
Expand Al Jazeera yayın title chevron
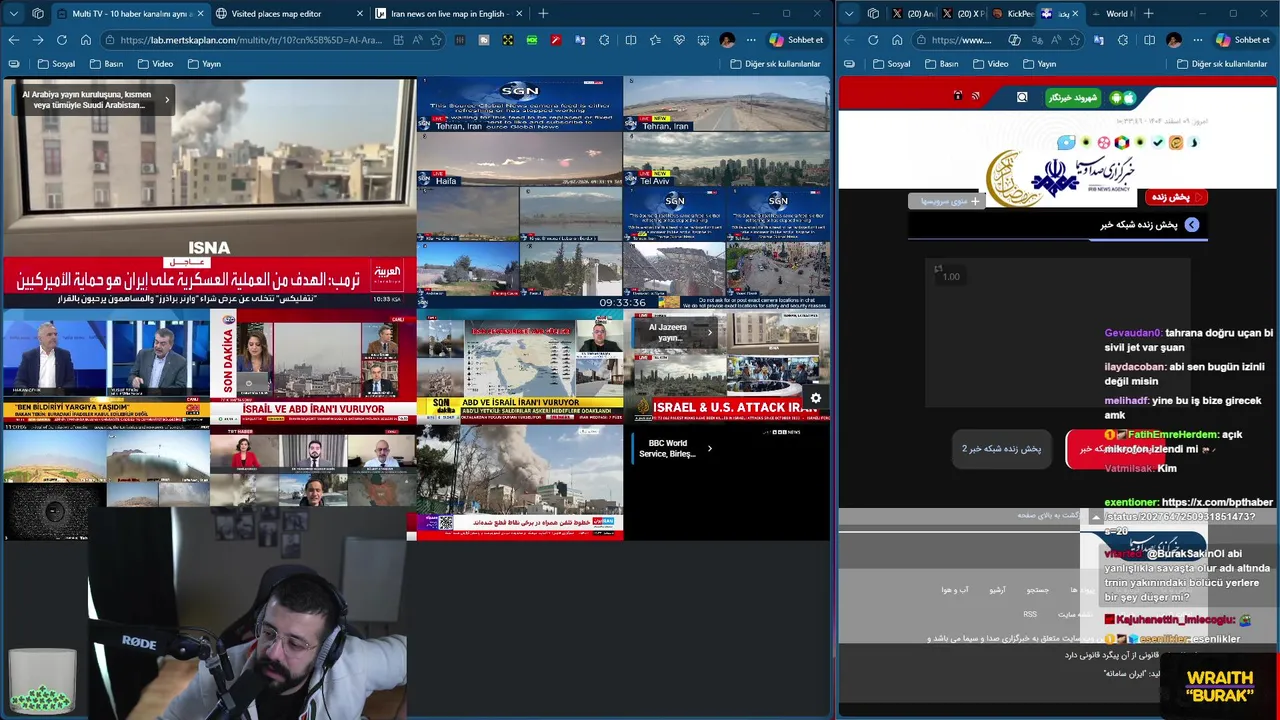[x=710, y=332]
